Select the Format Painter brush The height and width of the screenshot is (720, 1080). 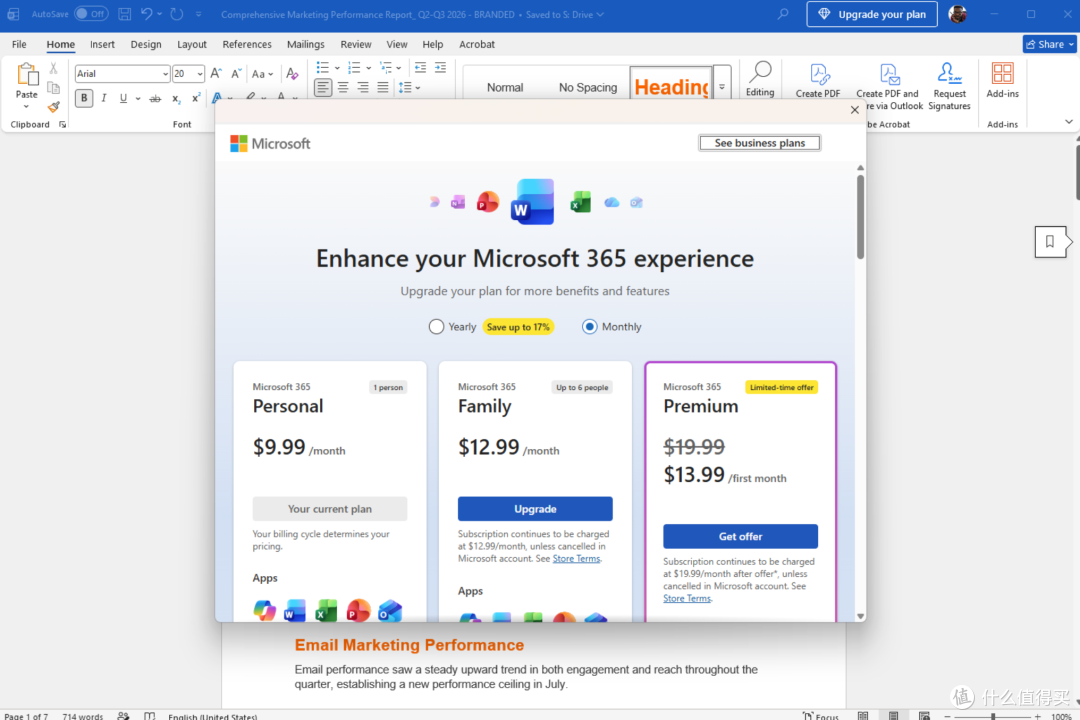pyautogui.click(x=53, y=107)
